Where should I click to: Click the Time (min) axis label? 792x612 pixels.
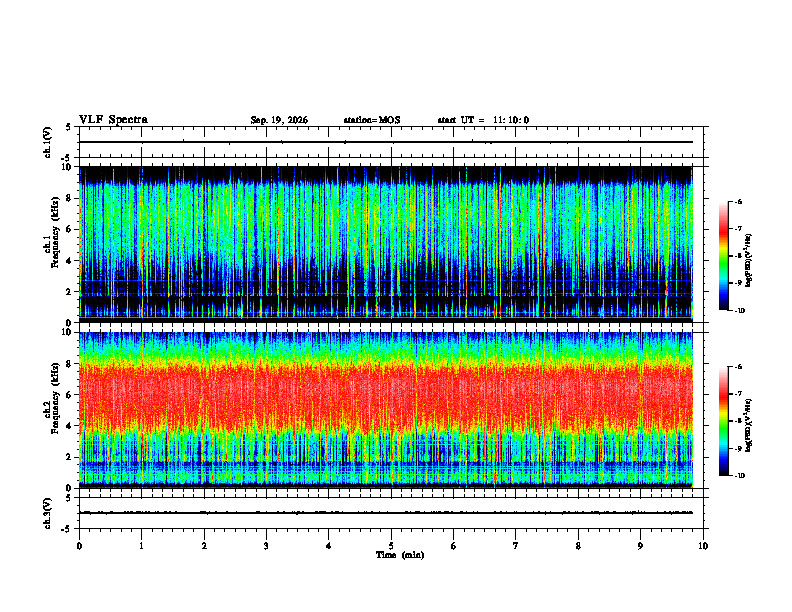400,555
